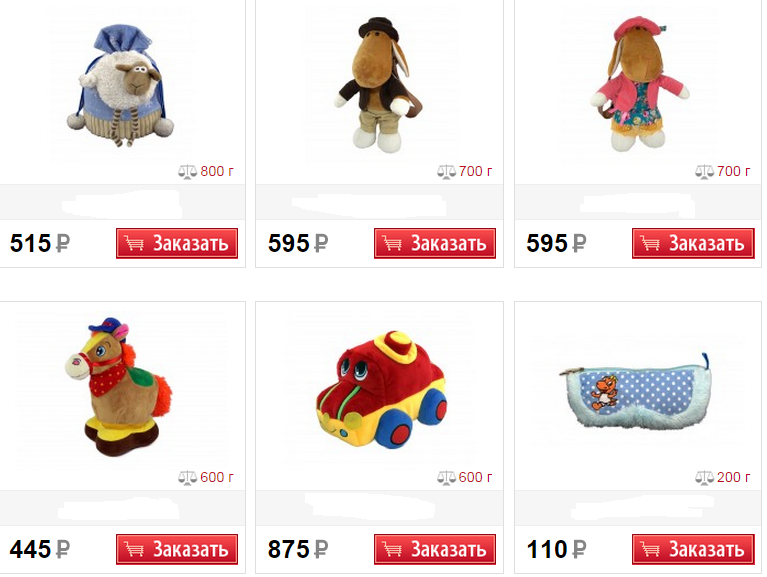Click Заказать for the pink-jacket moose toy

(x=693, y=243)
